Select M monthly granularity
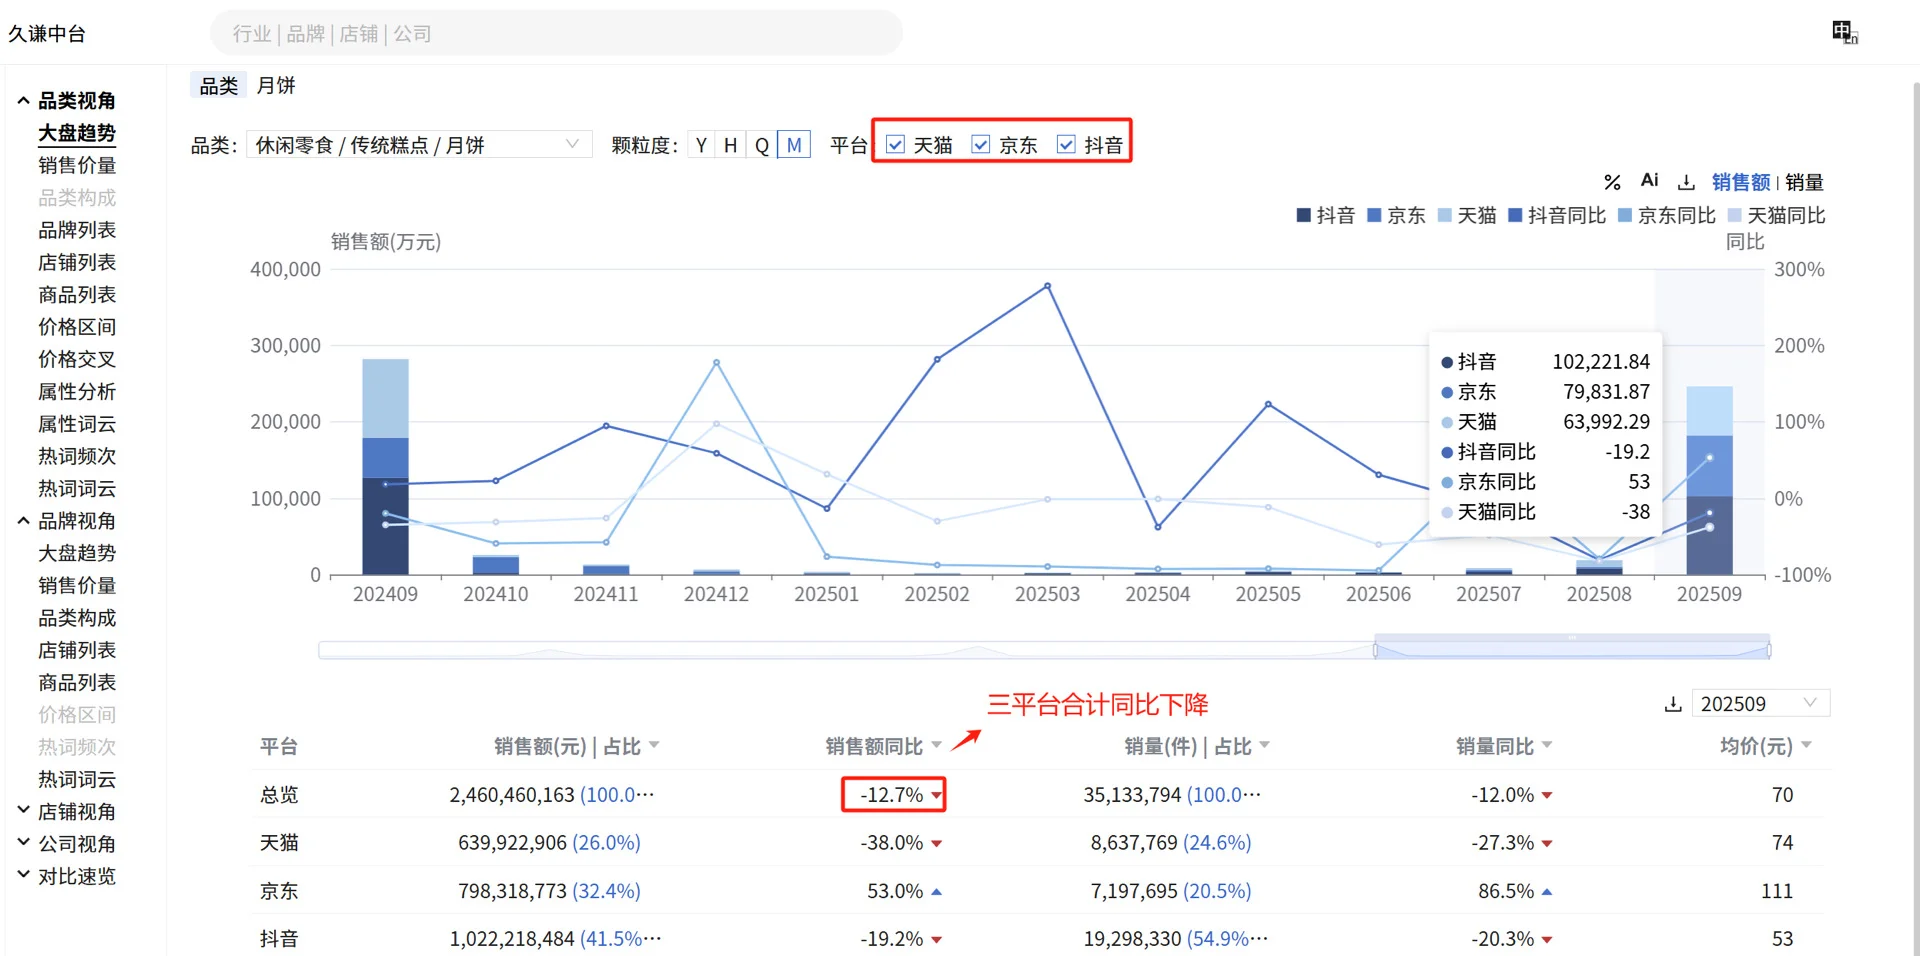The image size is (1920, 956). coord(794,145)
